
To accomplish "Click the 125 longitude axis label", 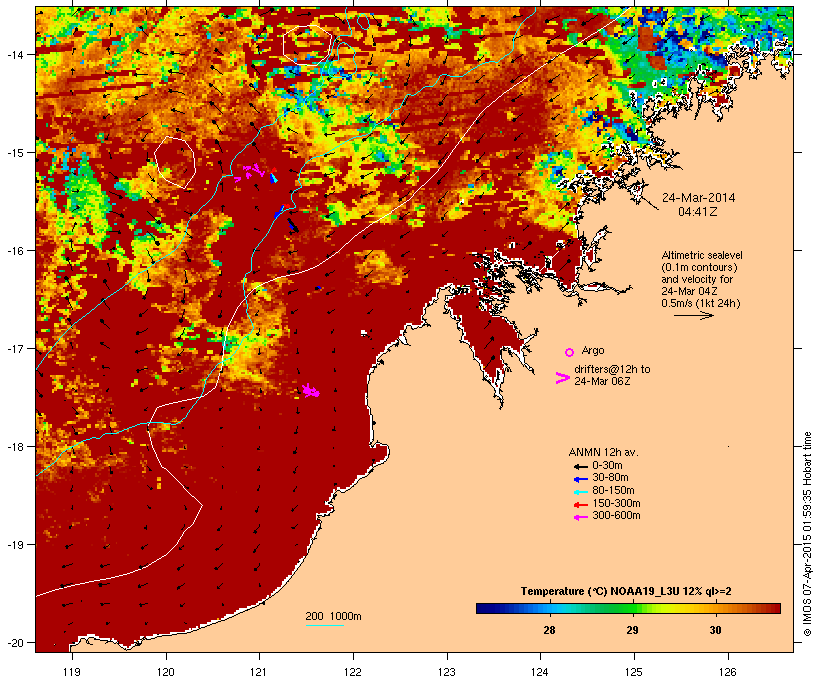I will (634, 672).
